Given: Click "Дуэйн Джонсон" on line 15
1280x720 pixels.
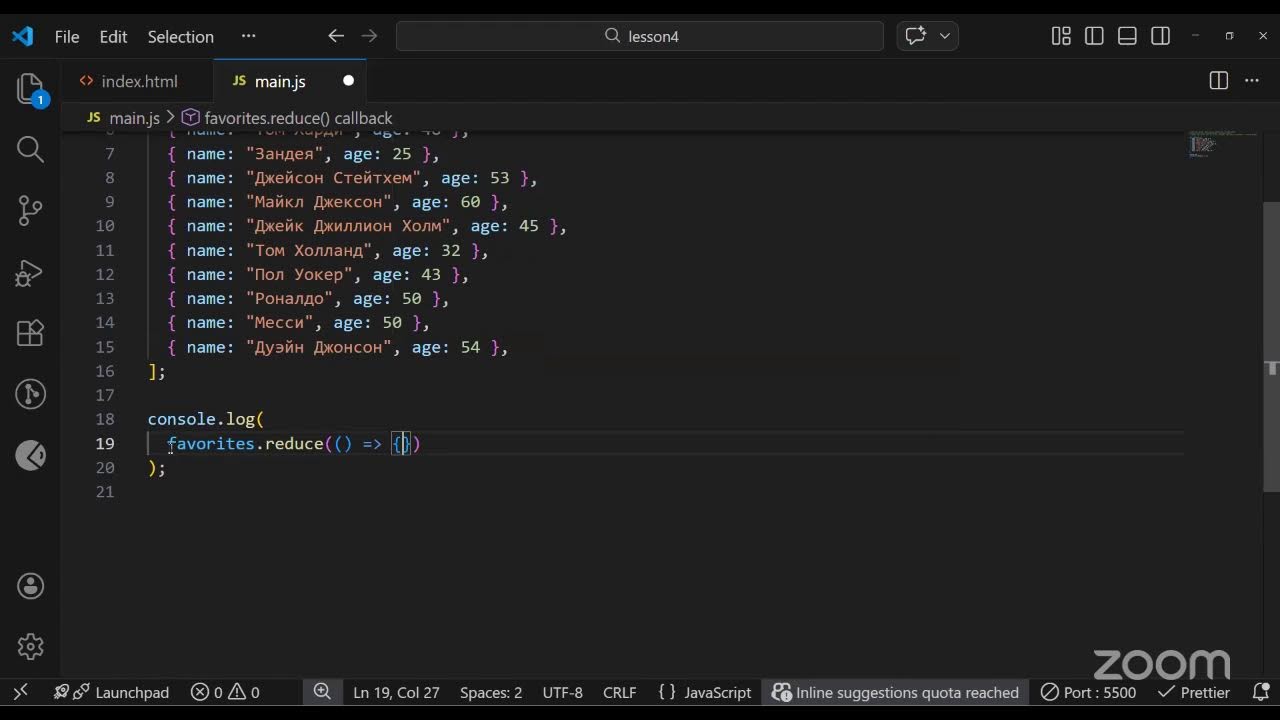Looking at the screenshot, I should point(319,347).
